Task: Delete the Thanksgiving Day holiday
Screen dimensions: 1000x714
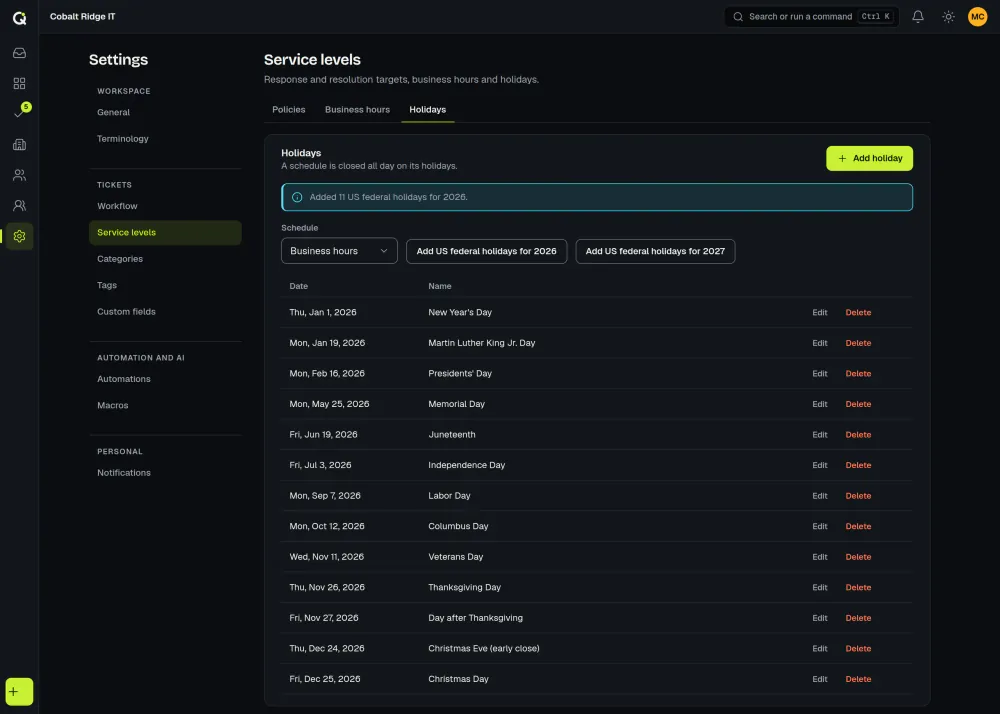Action: (858, 588)
